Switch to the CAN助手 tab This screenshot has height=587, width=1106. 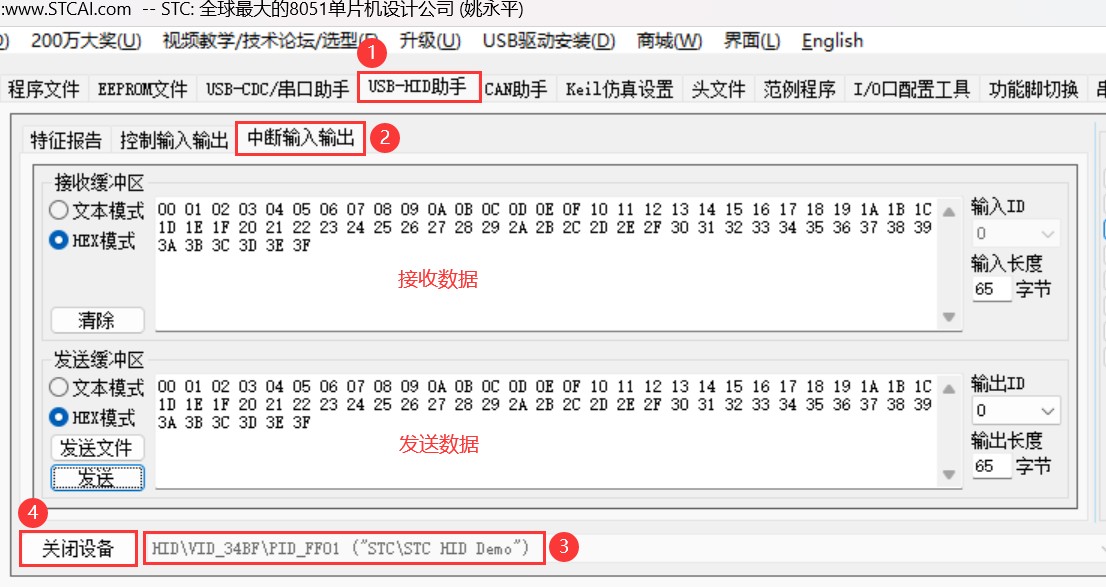coord(516,89)
